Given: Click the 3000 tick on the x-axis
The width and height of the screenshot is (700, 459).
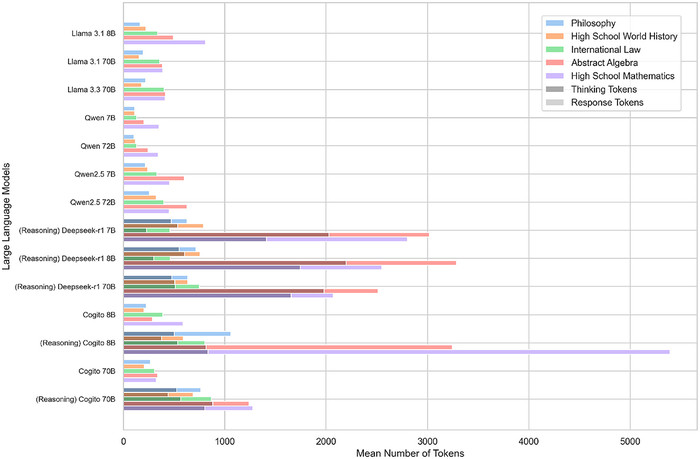Looking at the screenshot, I should (x=427, y=438).
